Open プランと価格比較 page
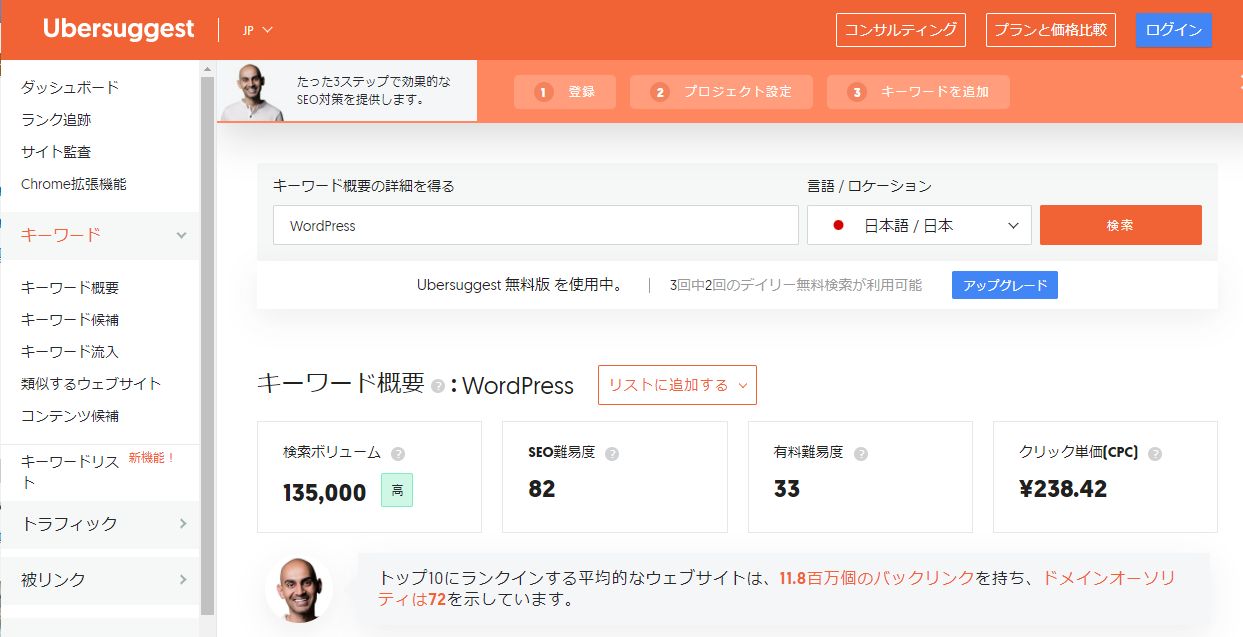This screenshot has width=1243, height=637. click(1051, 30)
